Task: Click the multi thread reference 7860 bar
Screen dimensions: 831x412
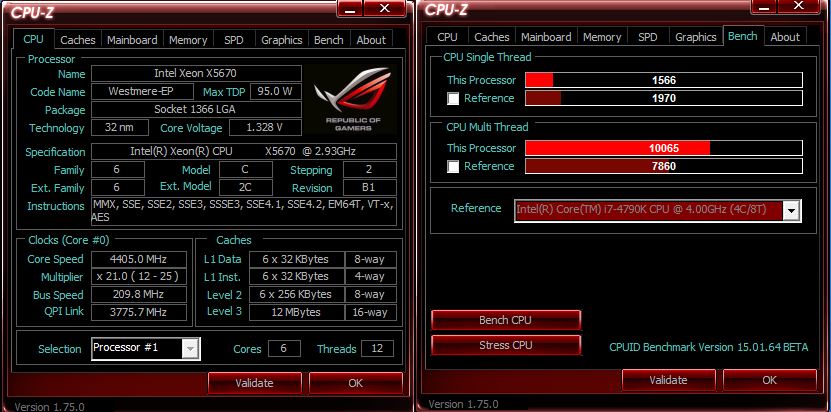Action: click(x=664, y=166)
